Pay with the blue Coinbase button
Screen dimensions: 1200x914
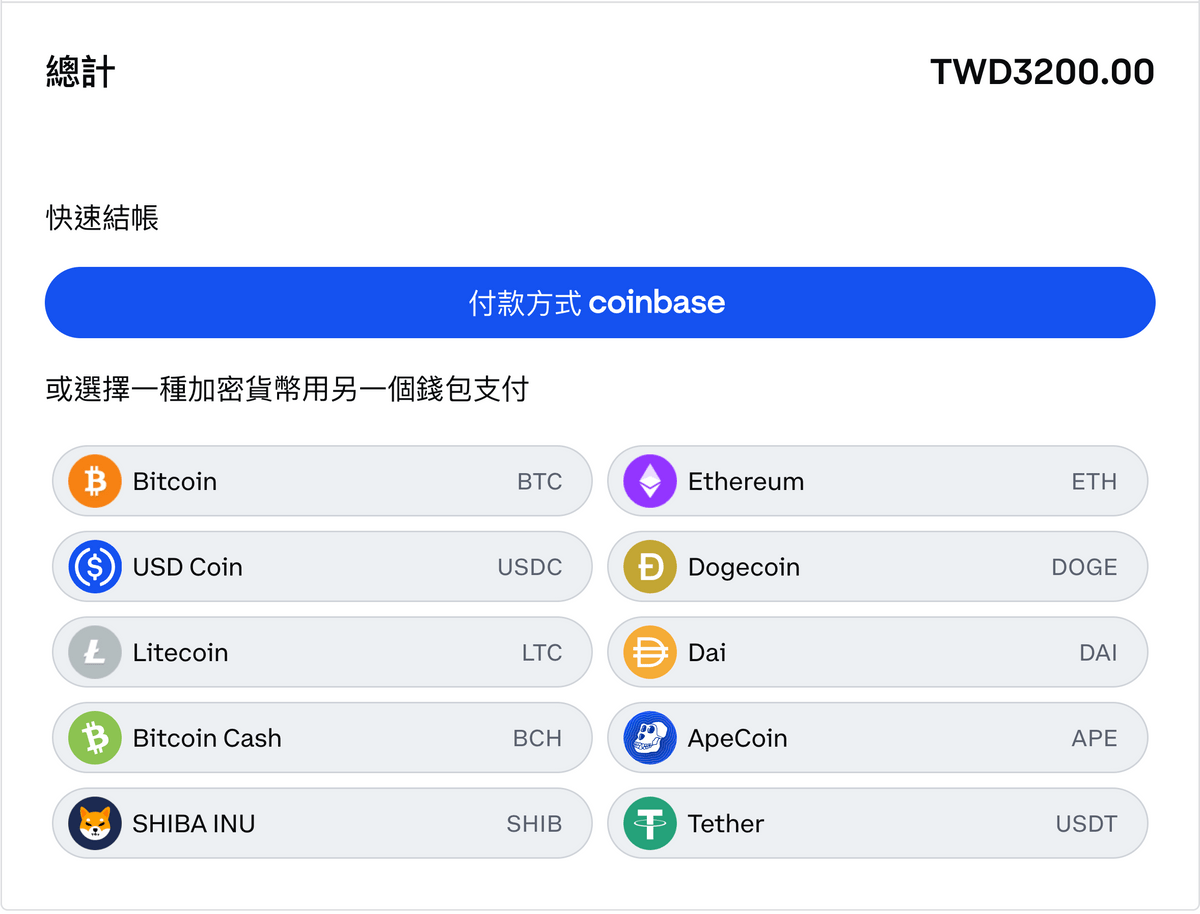coord(600,302)
